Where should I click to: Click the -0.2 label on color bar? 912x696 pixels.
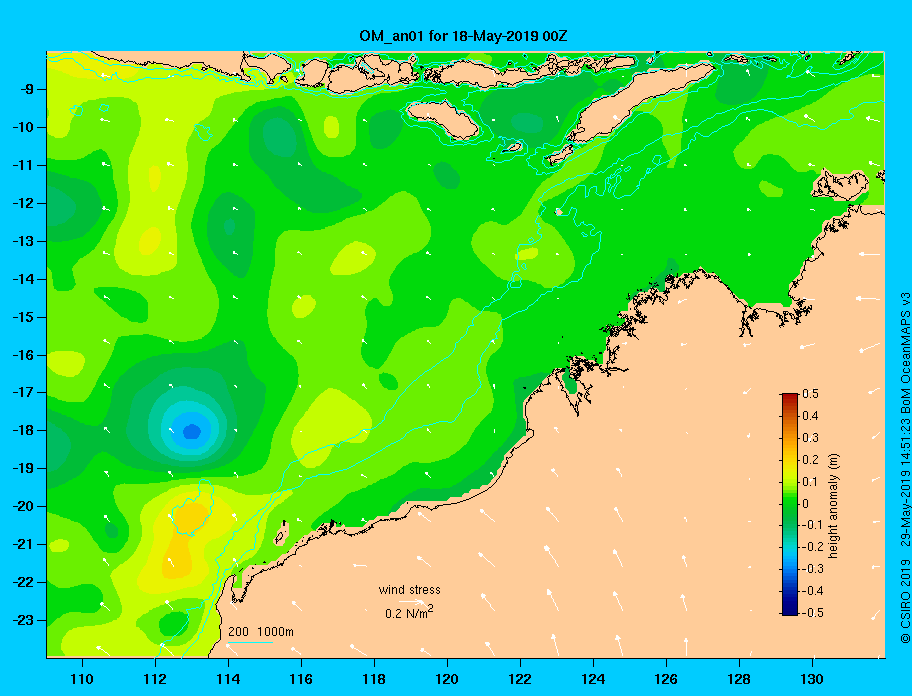click(813, 547)
